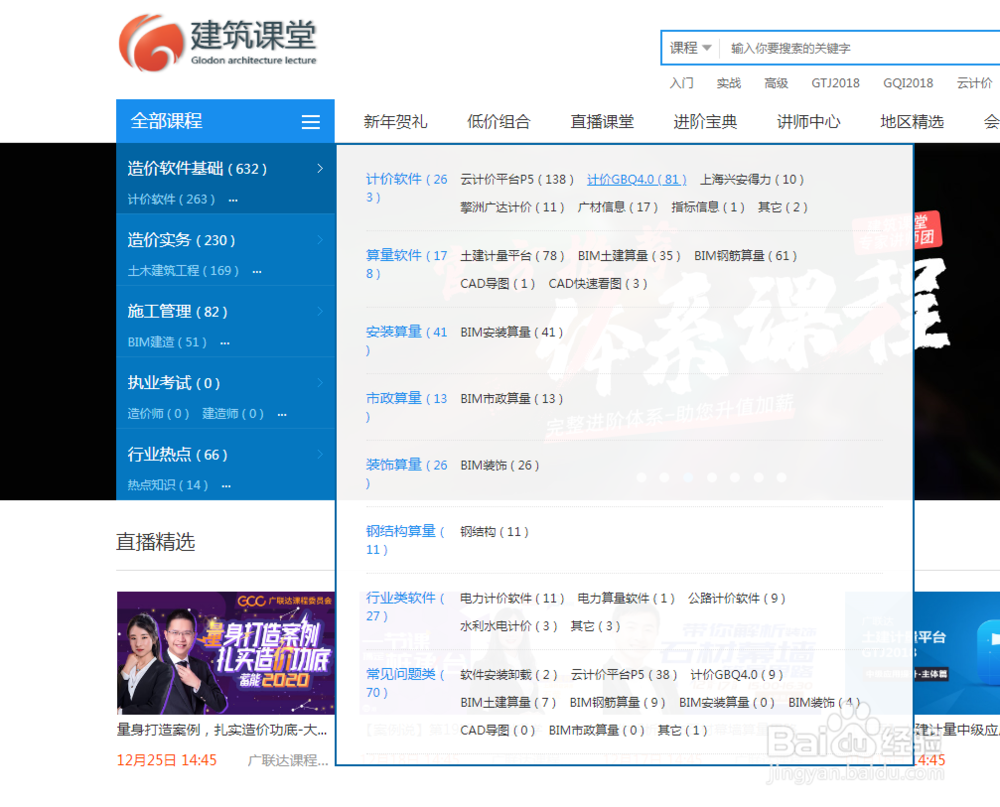
Task: Open the 新年贺礼 nav tab
Action: click(395, 121)
